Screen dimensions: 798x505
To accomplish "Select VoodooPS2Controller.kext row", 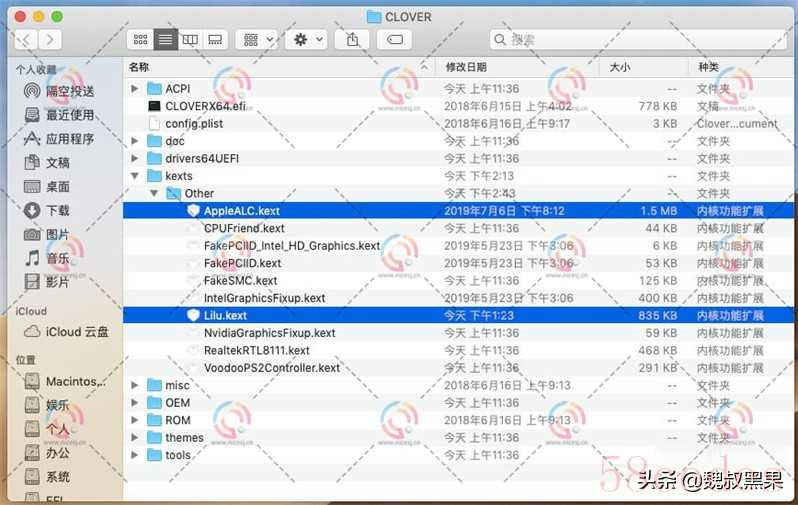I will (x=458, y=368).
